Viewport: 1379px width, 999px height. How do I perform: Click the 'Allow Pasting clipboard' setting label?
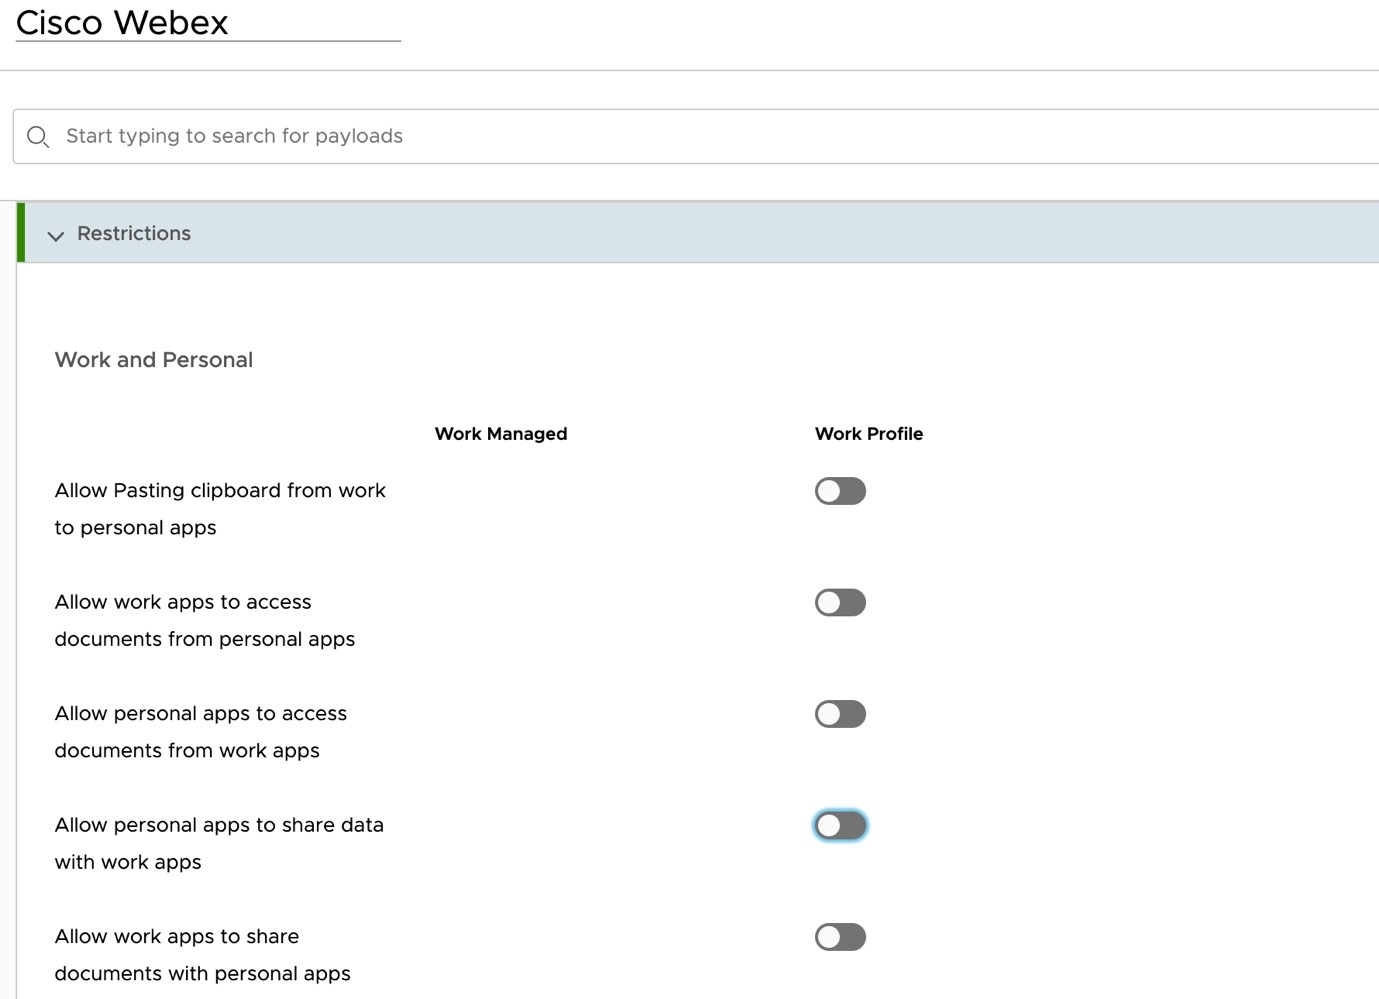[220, 508]
